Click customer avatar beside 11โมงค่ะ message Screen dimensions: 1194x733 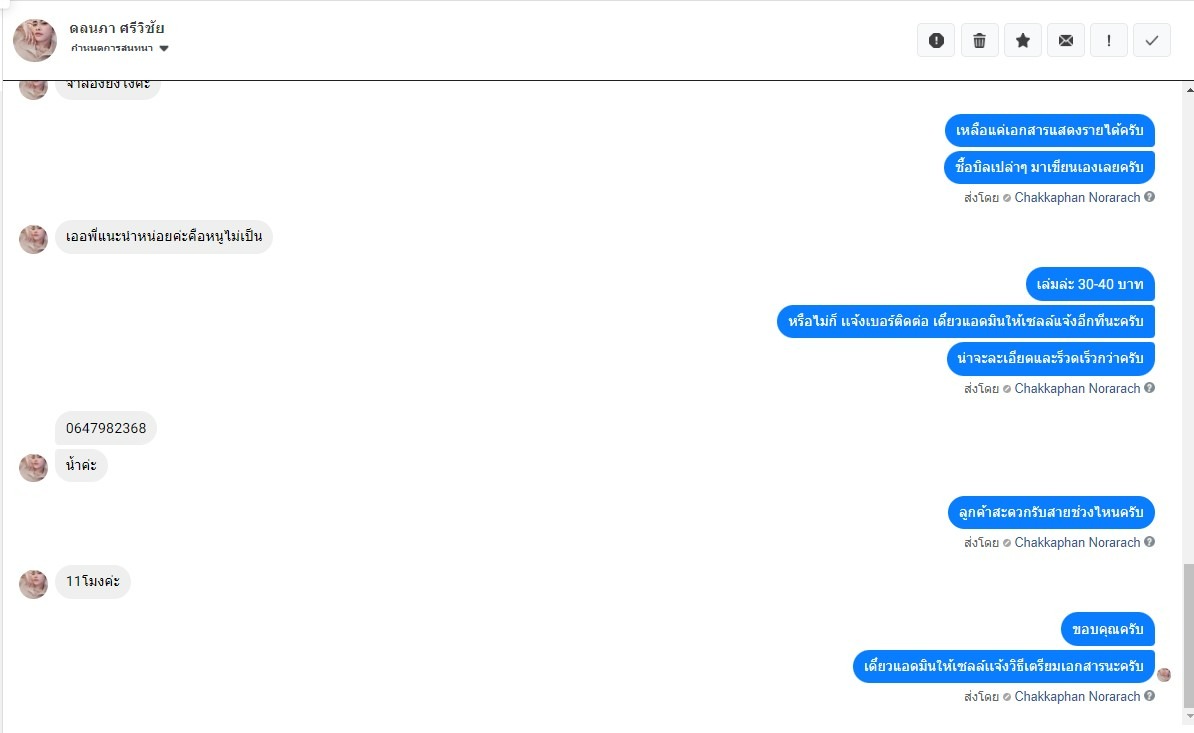tap(34, 584)
